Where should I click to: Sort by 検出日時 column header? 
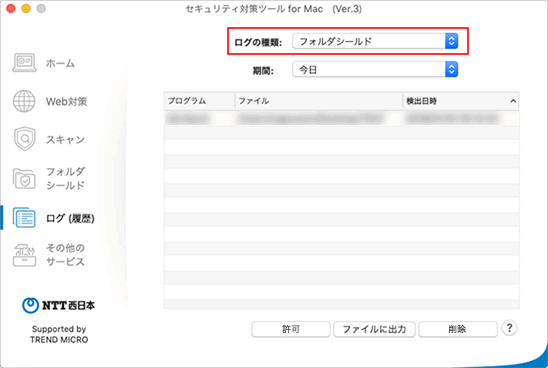pyautogui.click(x=461, y=101)
